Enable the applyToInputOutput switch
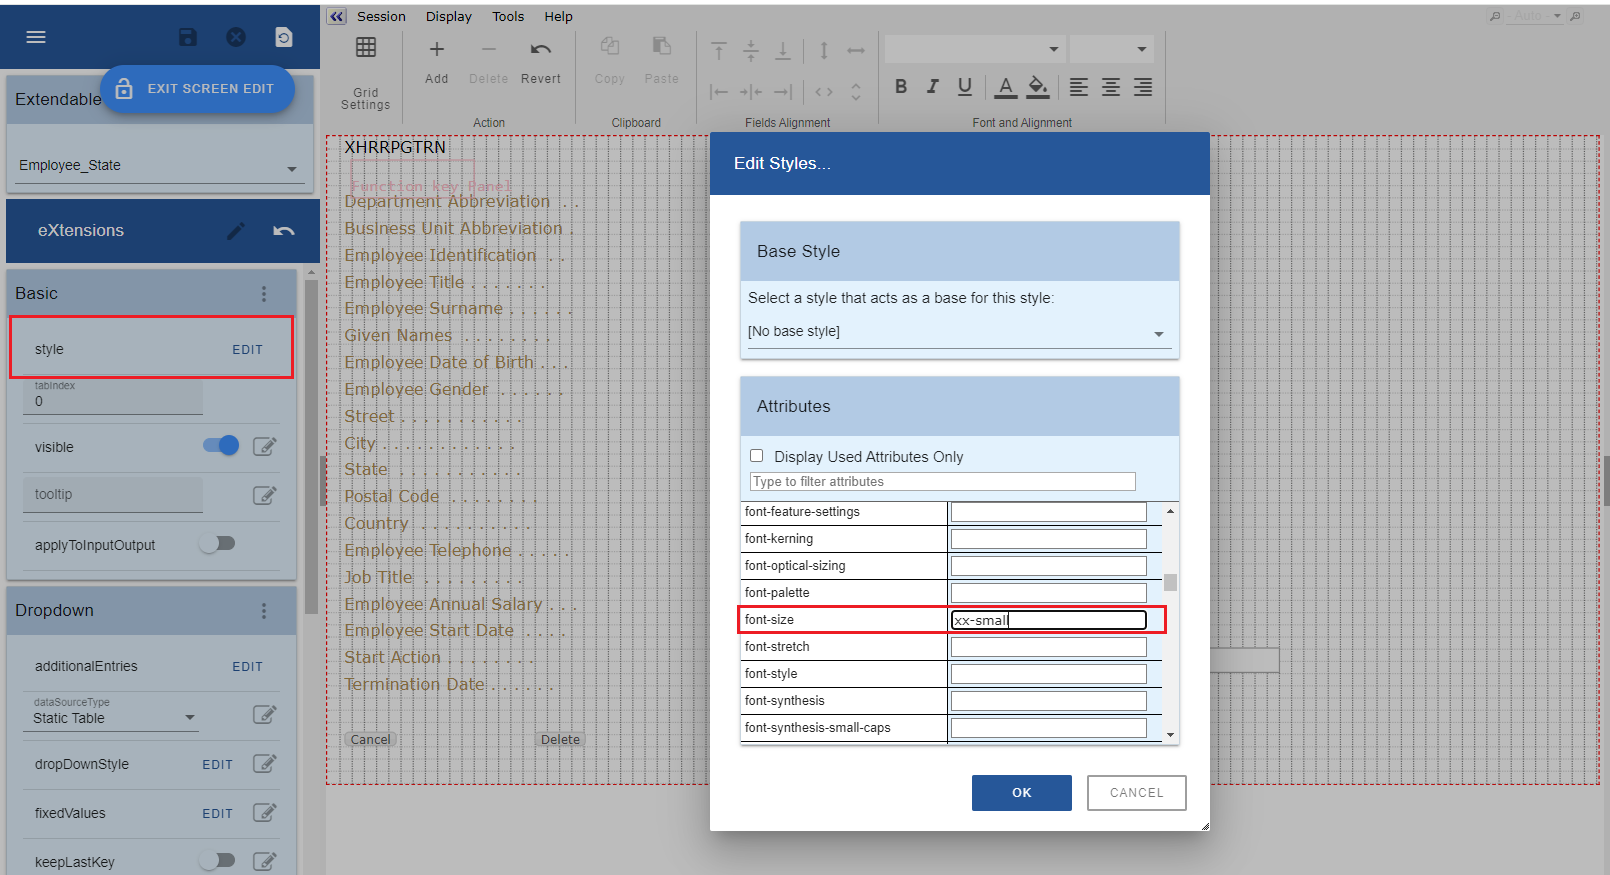 pyautogui.click(x=217, y=544)
